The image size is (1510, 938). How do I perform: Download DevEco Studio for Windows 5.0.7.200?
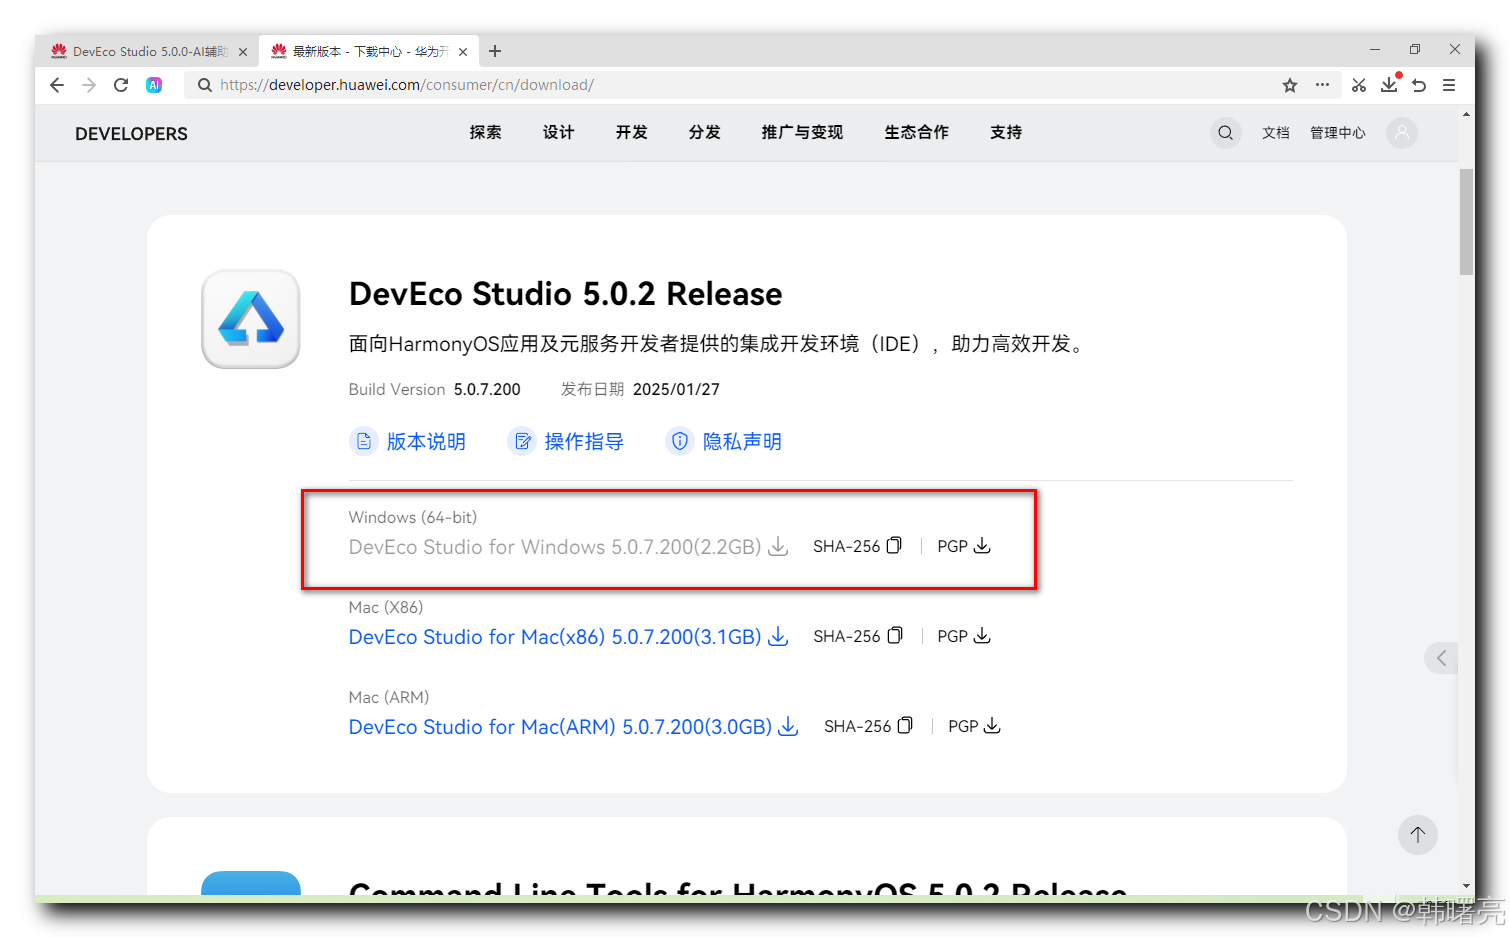(x=568, y=547)
